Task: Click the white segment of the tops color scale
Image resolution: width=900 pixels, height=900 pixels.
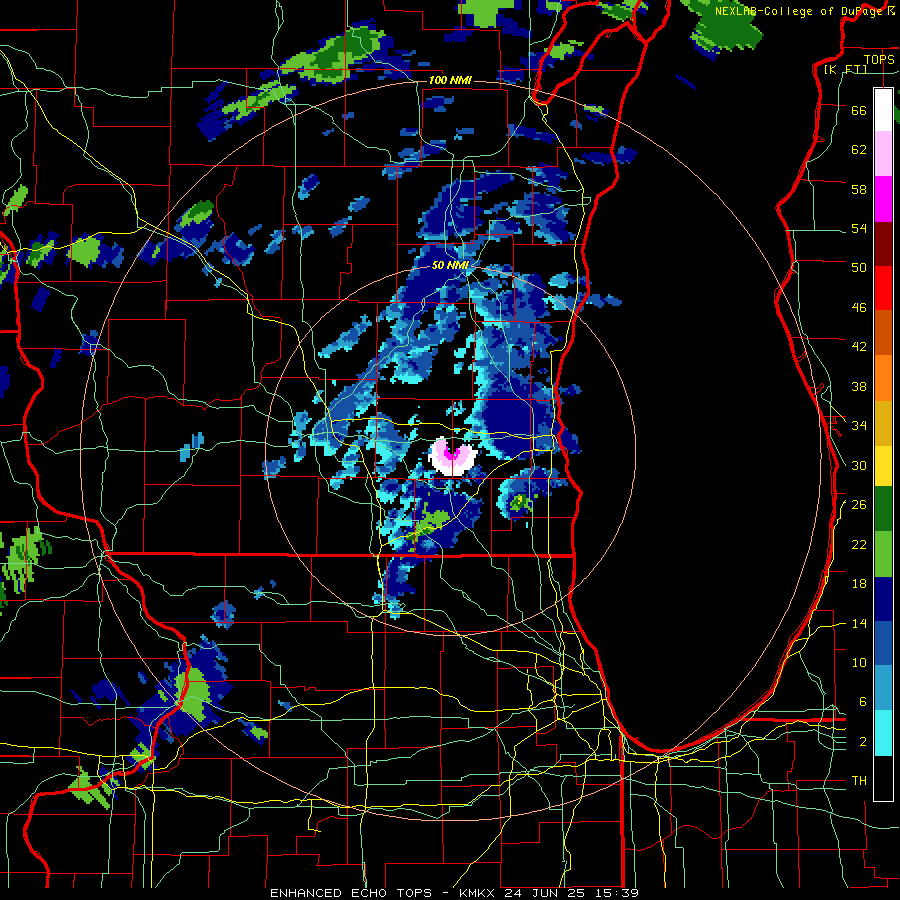Action: click(883, 110)
